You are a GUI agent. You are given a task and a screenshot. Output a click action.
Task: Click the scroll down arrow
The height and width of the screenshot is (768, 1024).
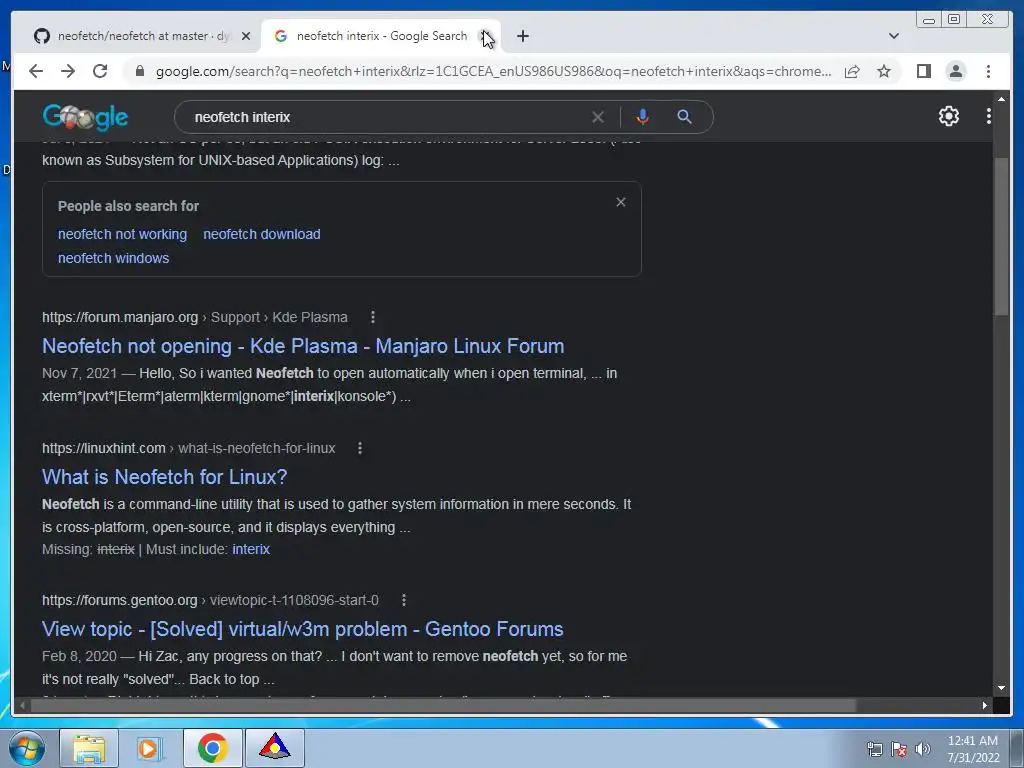point(1001,688)
